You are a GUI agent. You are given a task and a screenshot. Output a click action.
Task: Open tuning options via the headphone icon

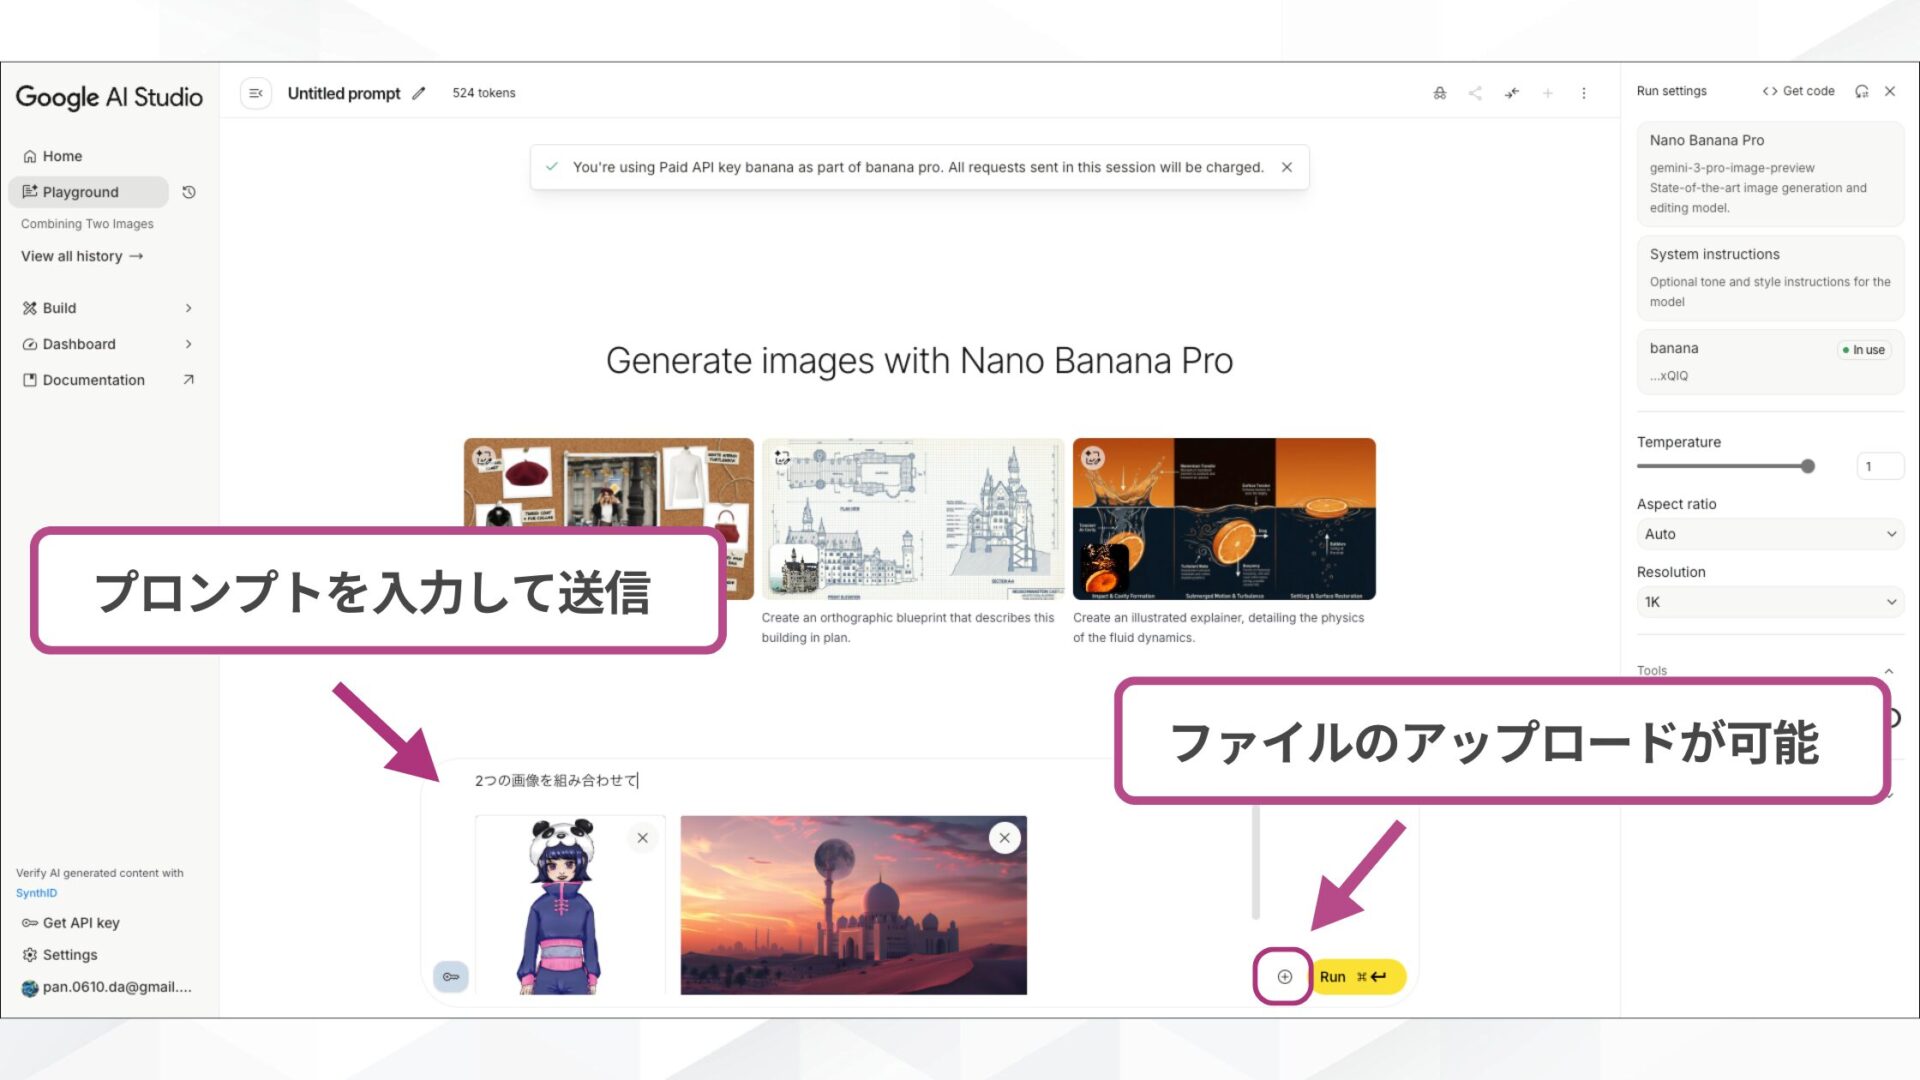1861,91
